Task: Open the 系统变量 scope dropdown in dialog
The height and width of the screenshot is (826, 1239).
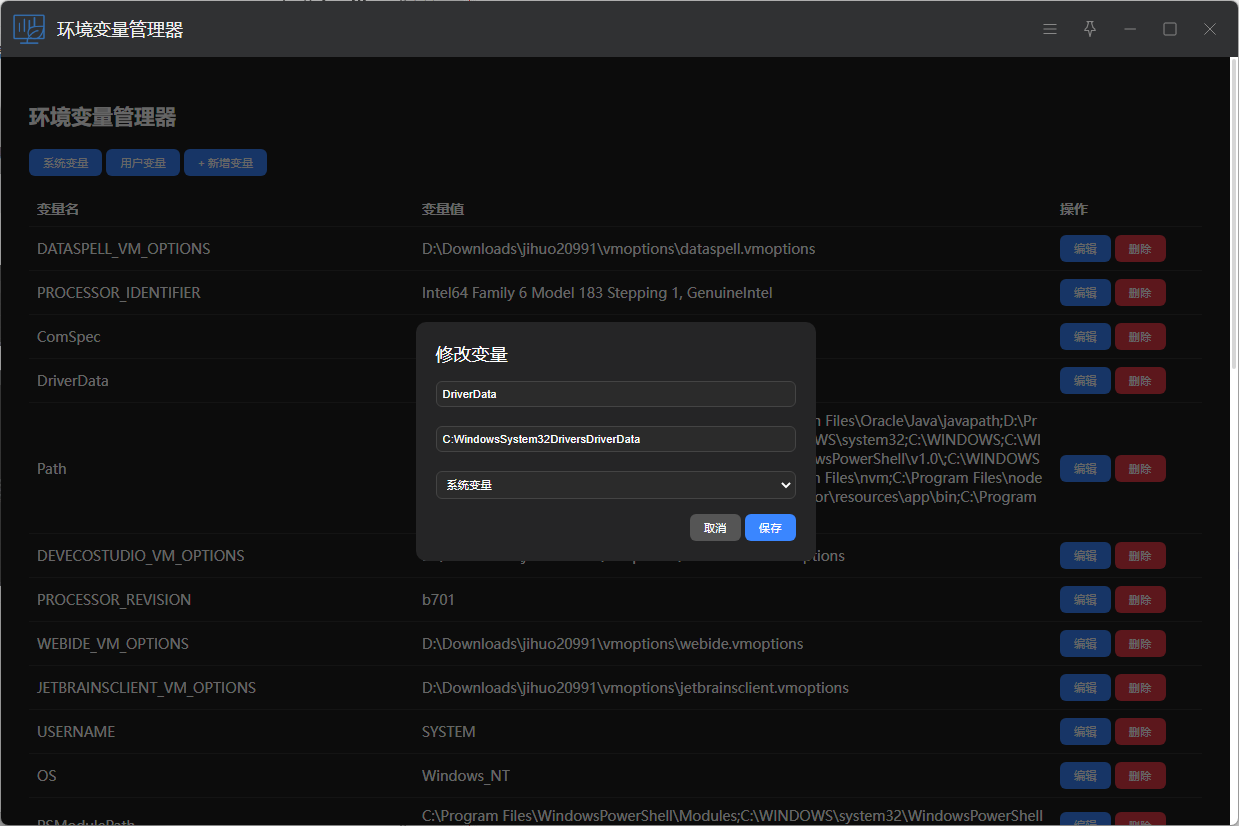Action: coord(615,485)
